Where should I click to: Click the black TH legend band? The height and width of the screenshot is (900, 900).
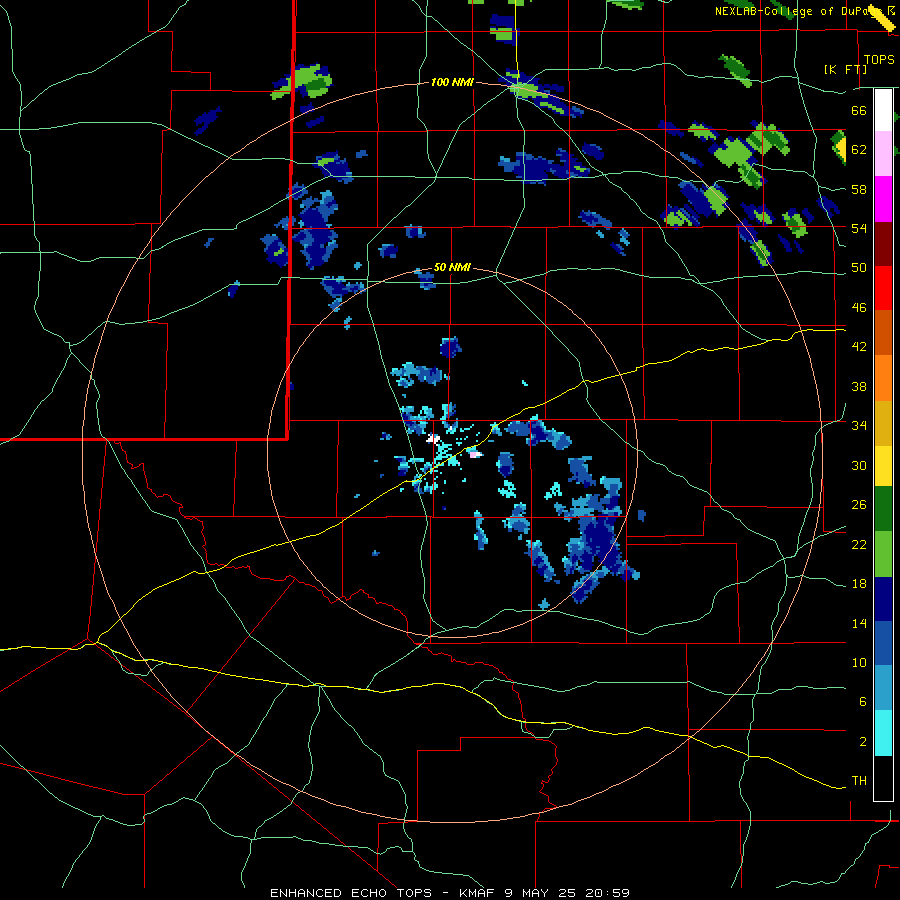click(883, 778)
